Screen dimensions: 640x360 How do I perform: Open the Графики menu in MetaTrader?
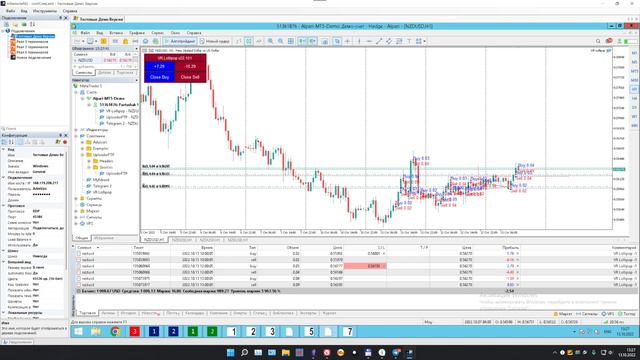(x=137, y=33)
